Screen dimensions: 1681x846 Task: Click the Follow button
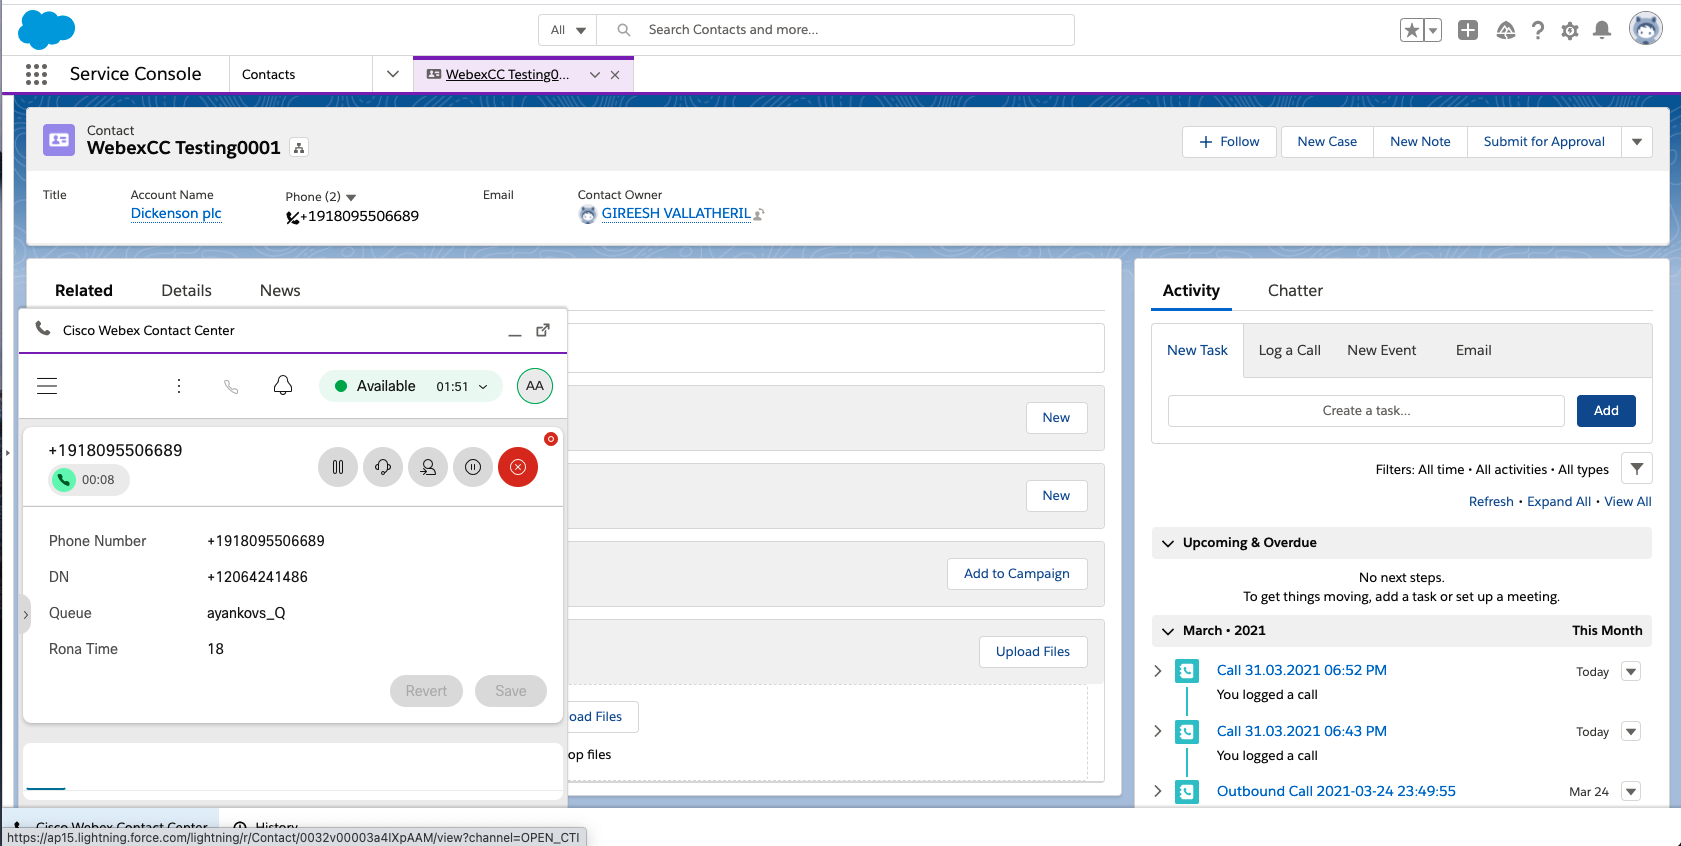[1229, 142]
